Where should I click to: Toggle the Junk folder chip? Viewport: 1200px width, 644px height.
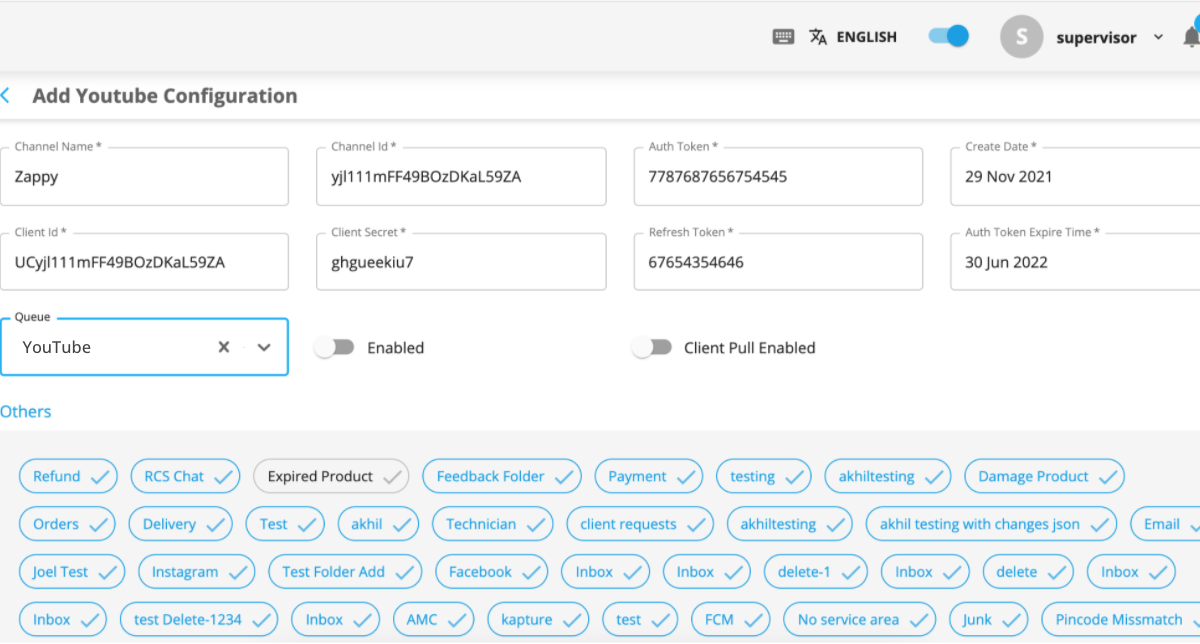pos(989,619)
